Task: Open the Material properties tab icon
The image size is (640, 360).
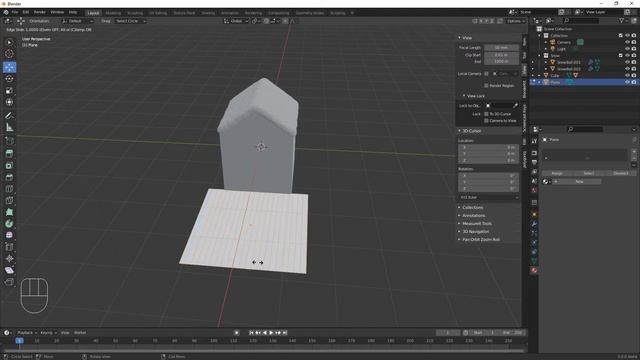Action: tap(534, 270)
